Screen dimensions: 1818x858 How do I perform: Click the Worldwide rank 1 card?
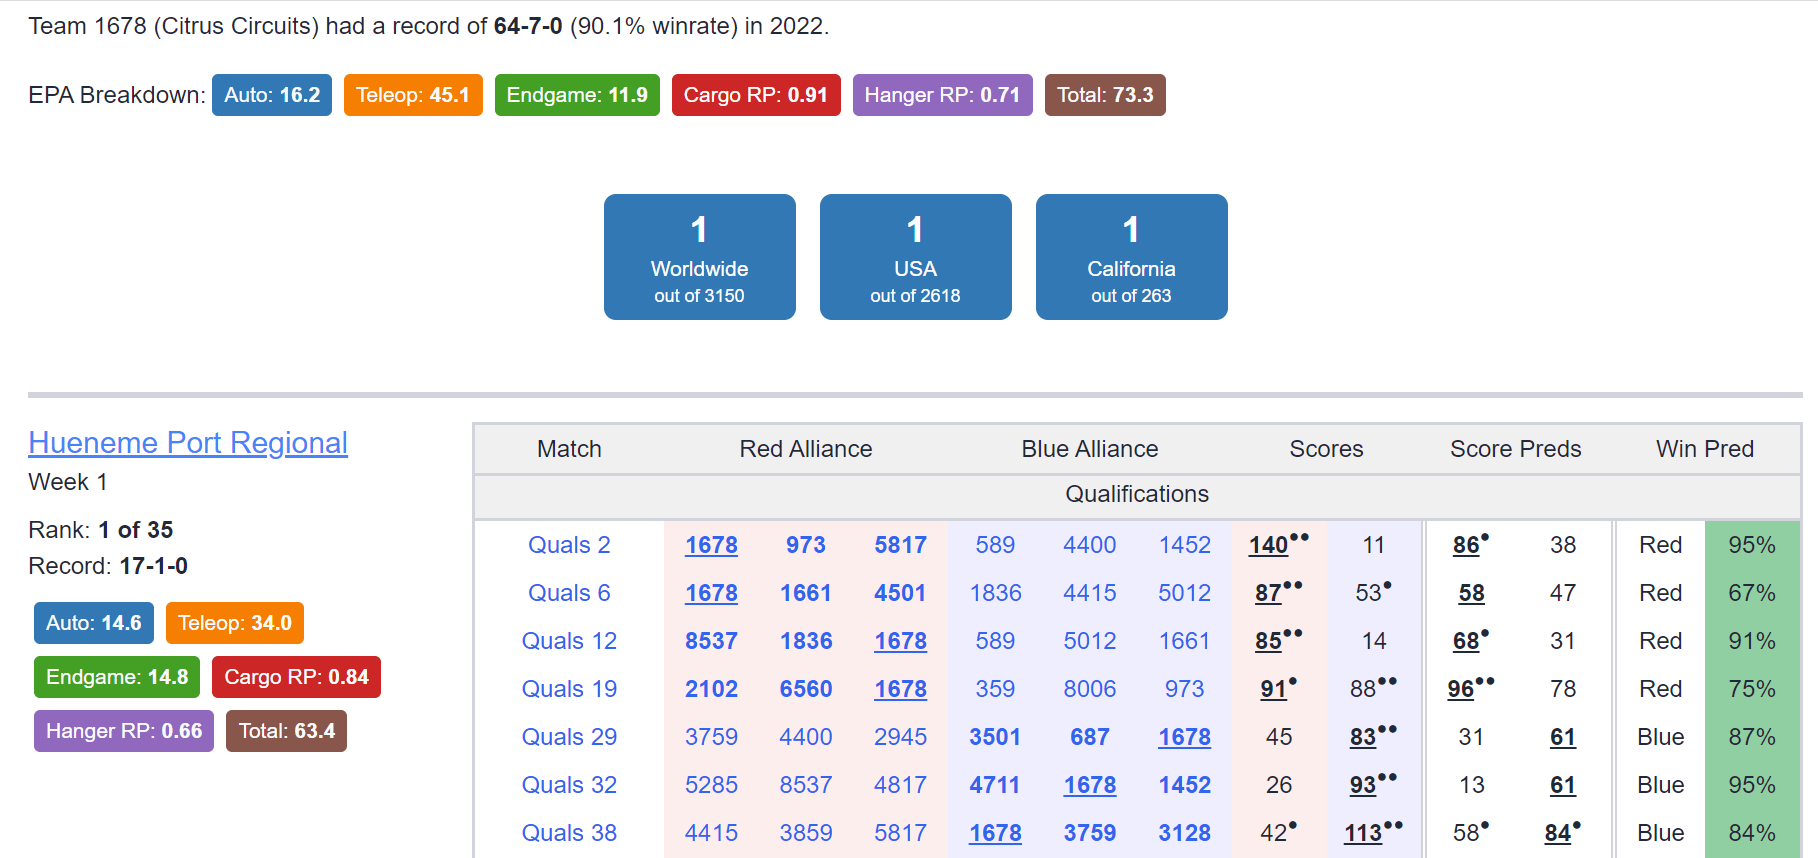pos(700,257)
